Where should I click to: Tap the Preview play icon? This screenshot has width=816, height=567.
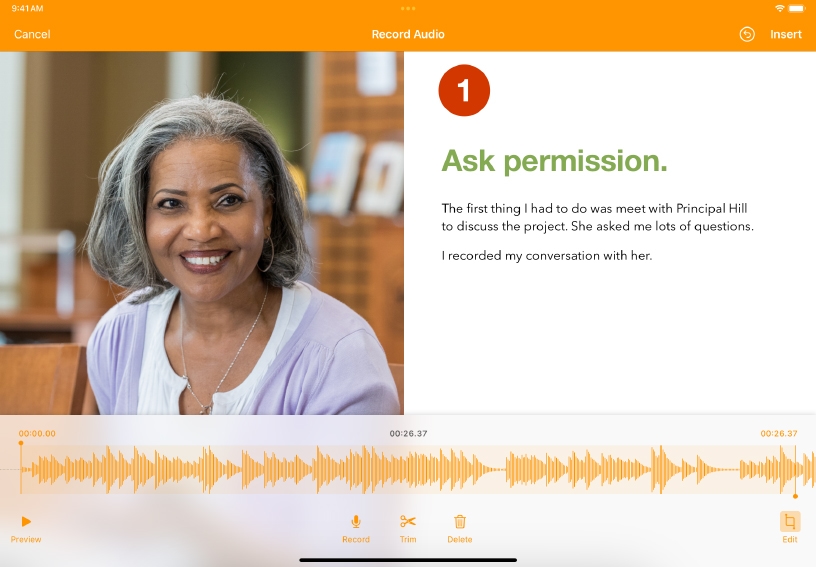click(26, 521)
